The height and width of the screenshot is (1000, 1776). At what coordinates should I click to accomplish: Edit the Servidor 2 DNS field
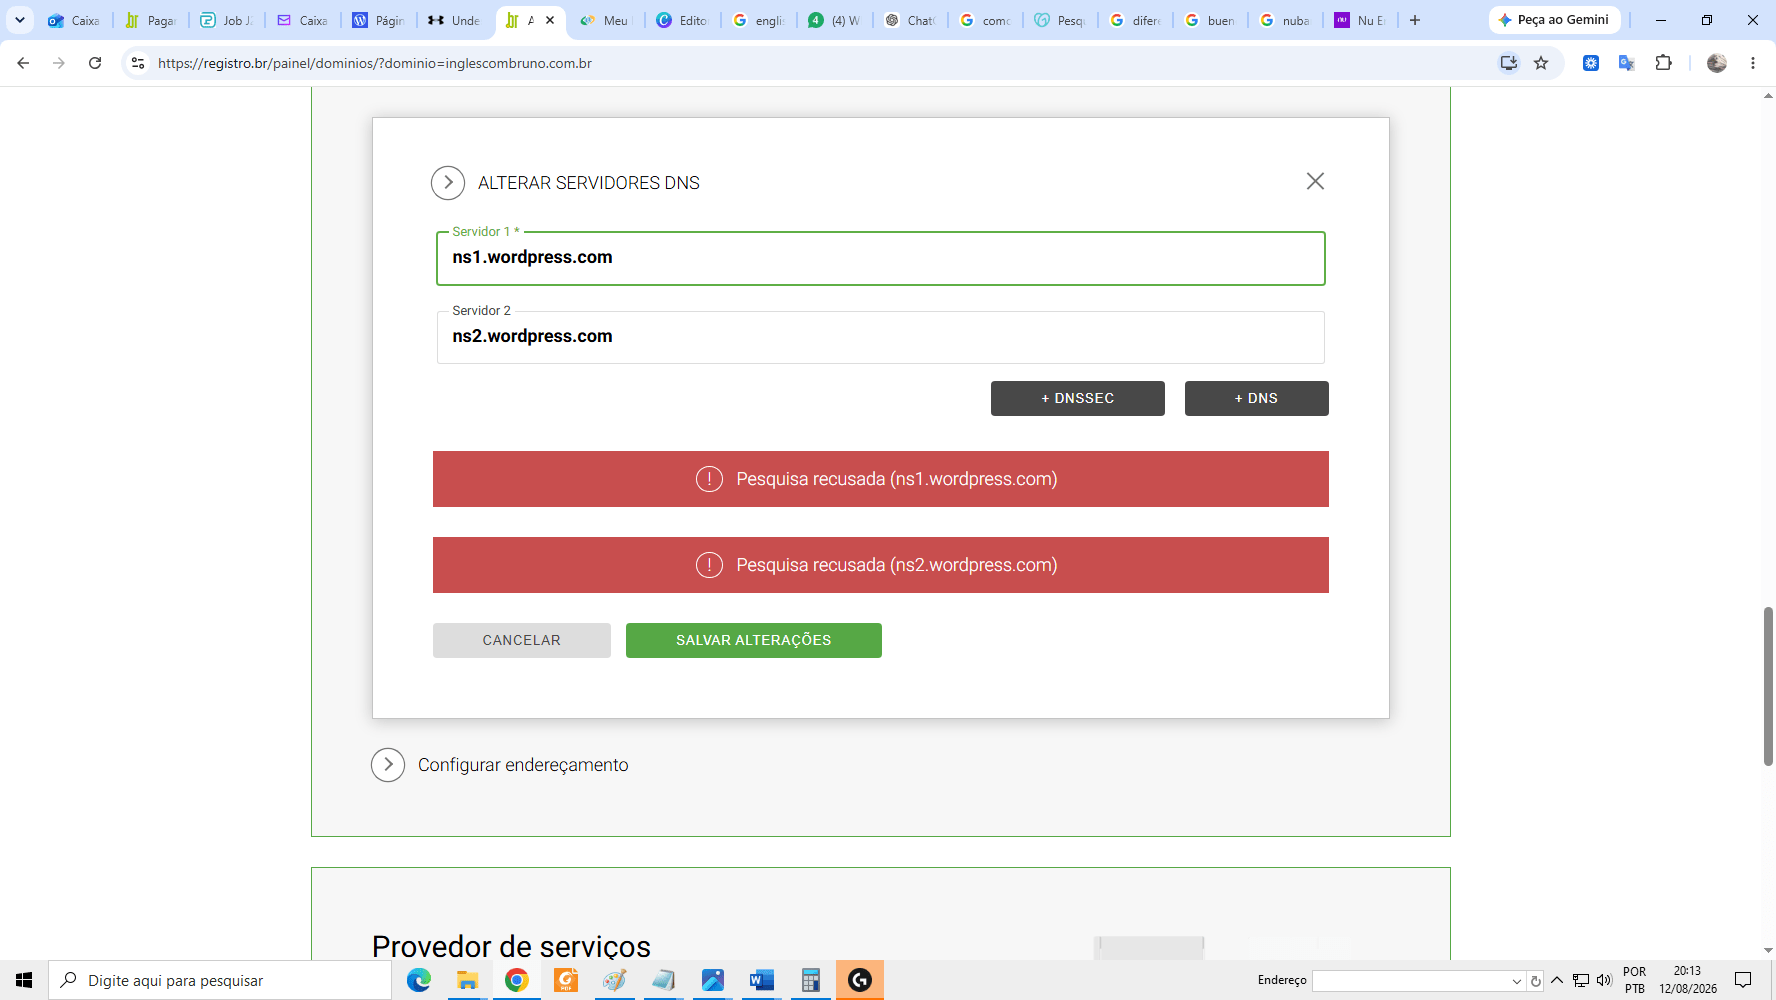(881, 337)
